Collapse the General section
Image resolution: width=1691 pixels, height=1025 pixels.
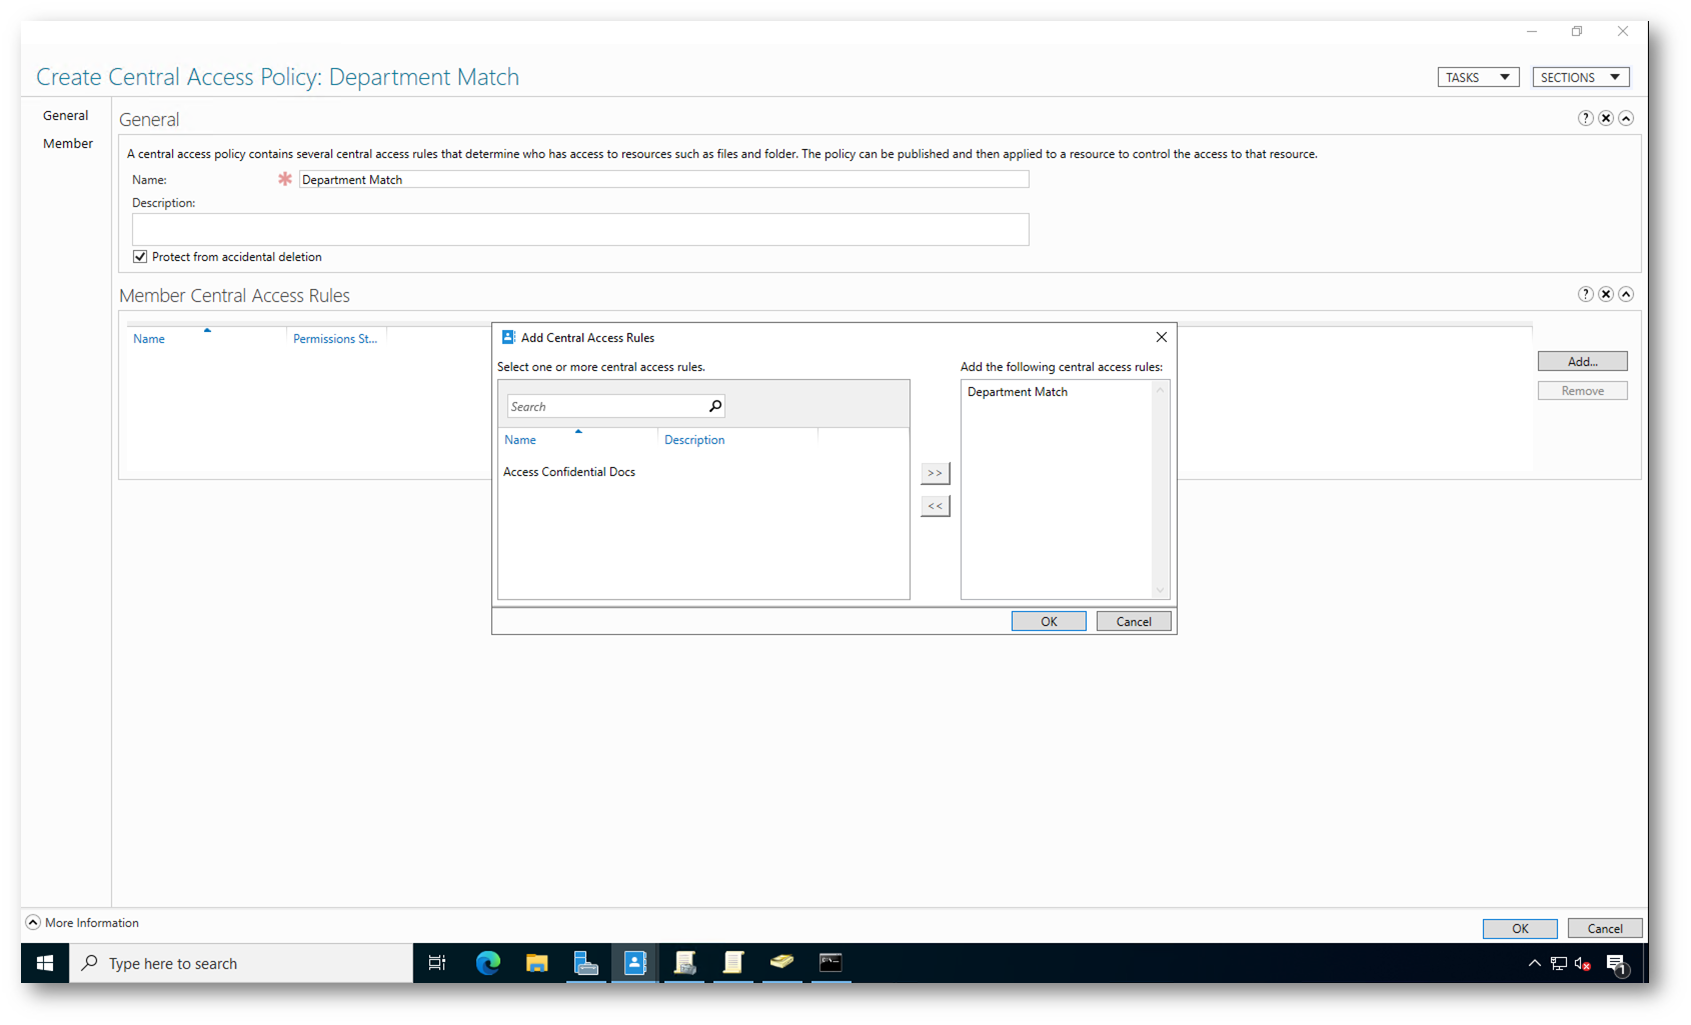point(1626,118)
